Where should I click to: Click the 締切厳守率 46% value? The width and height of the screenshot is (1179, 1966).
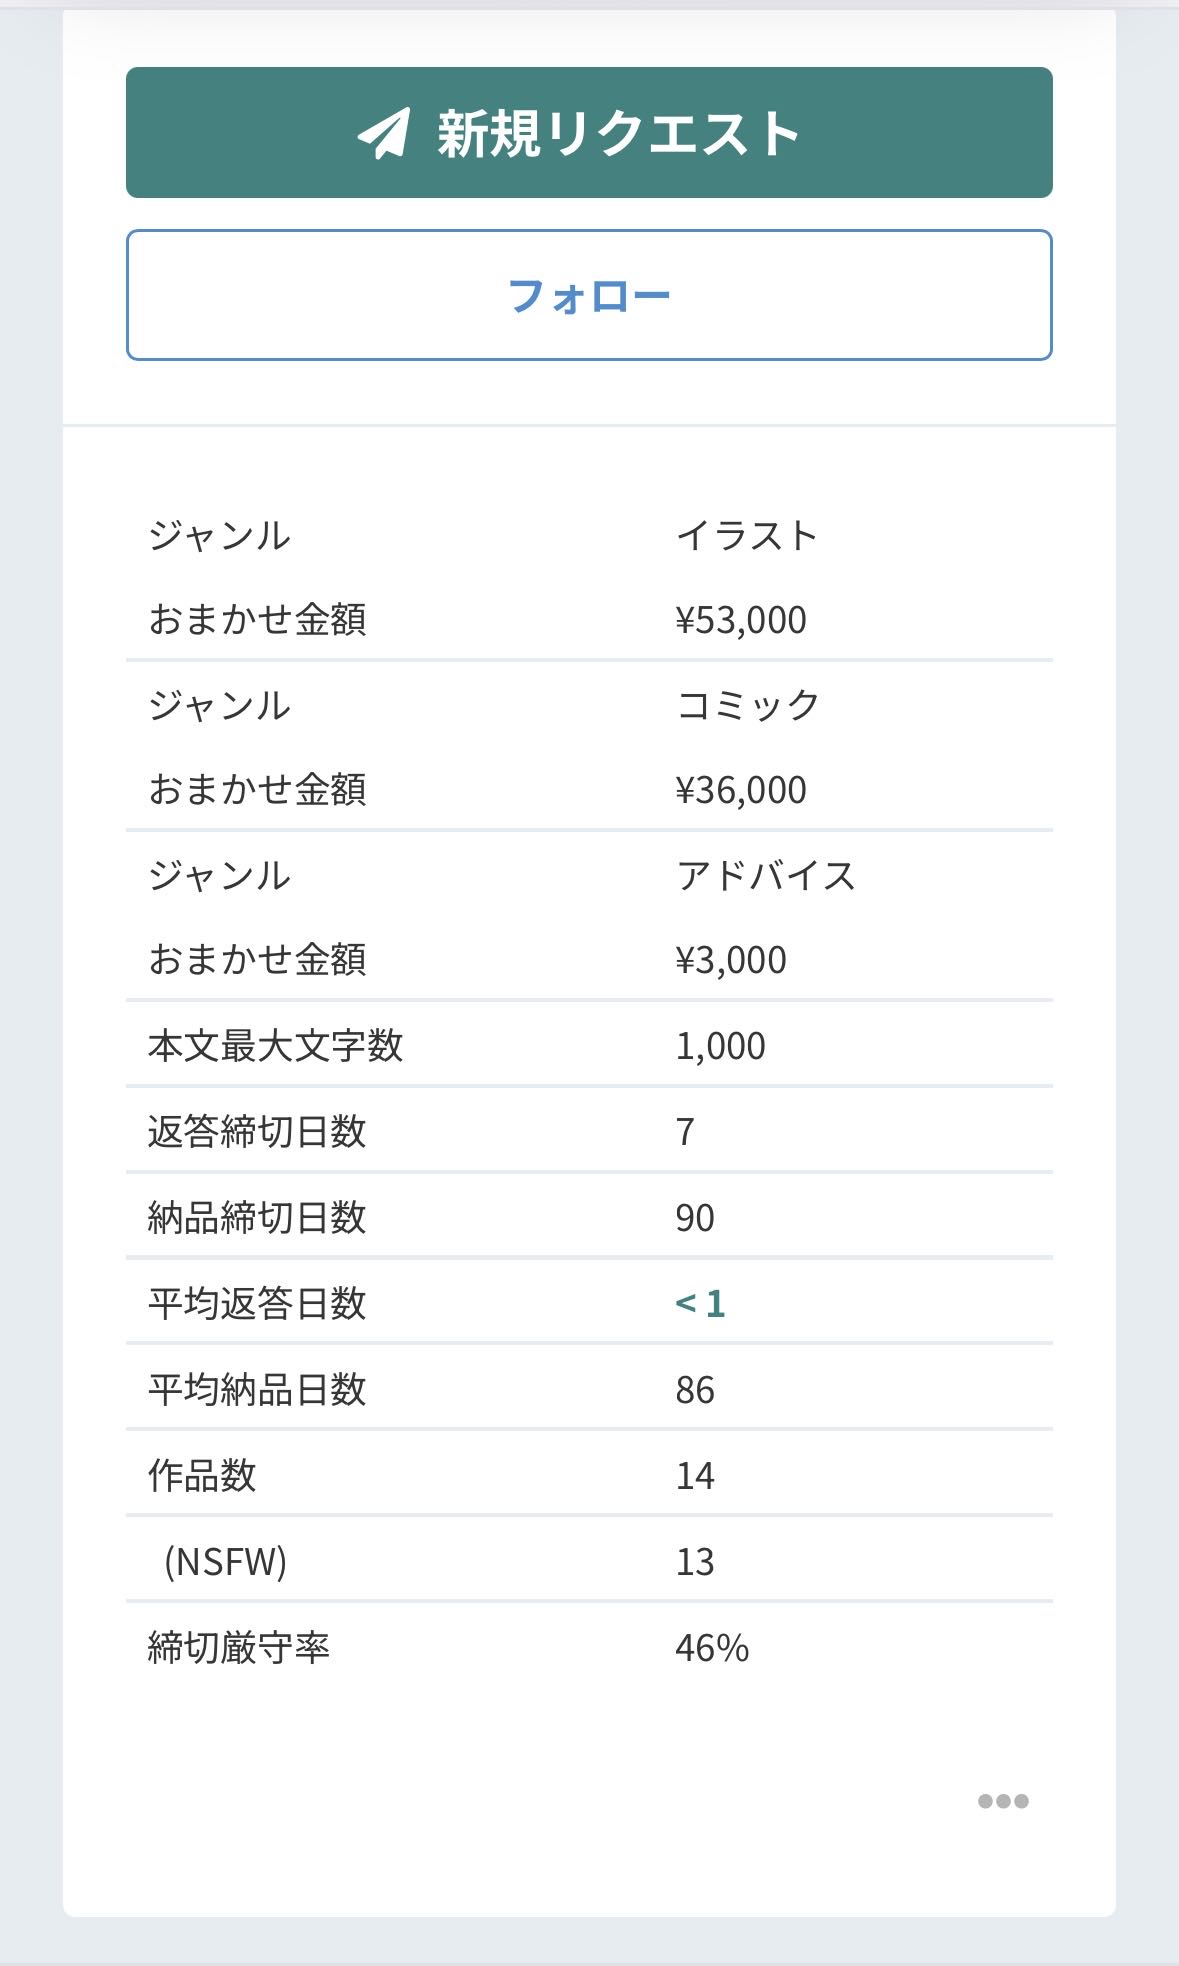click(712, 1648)
